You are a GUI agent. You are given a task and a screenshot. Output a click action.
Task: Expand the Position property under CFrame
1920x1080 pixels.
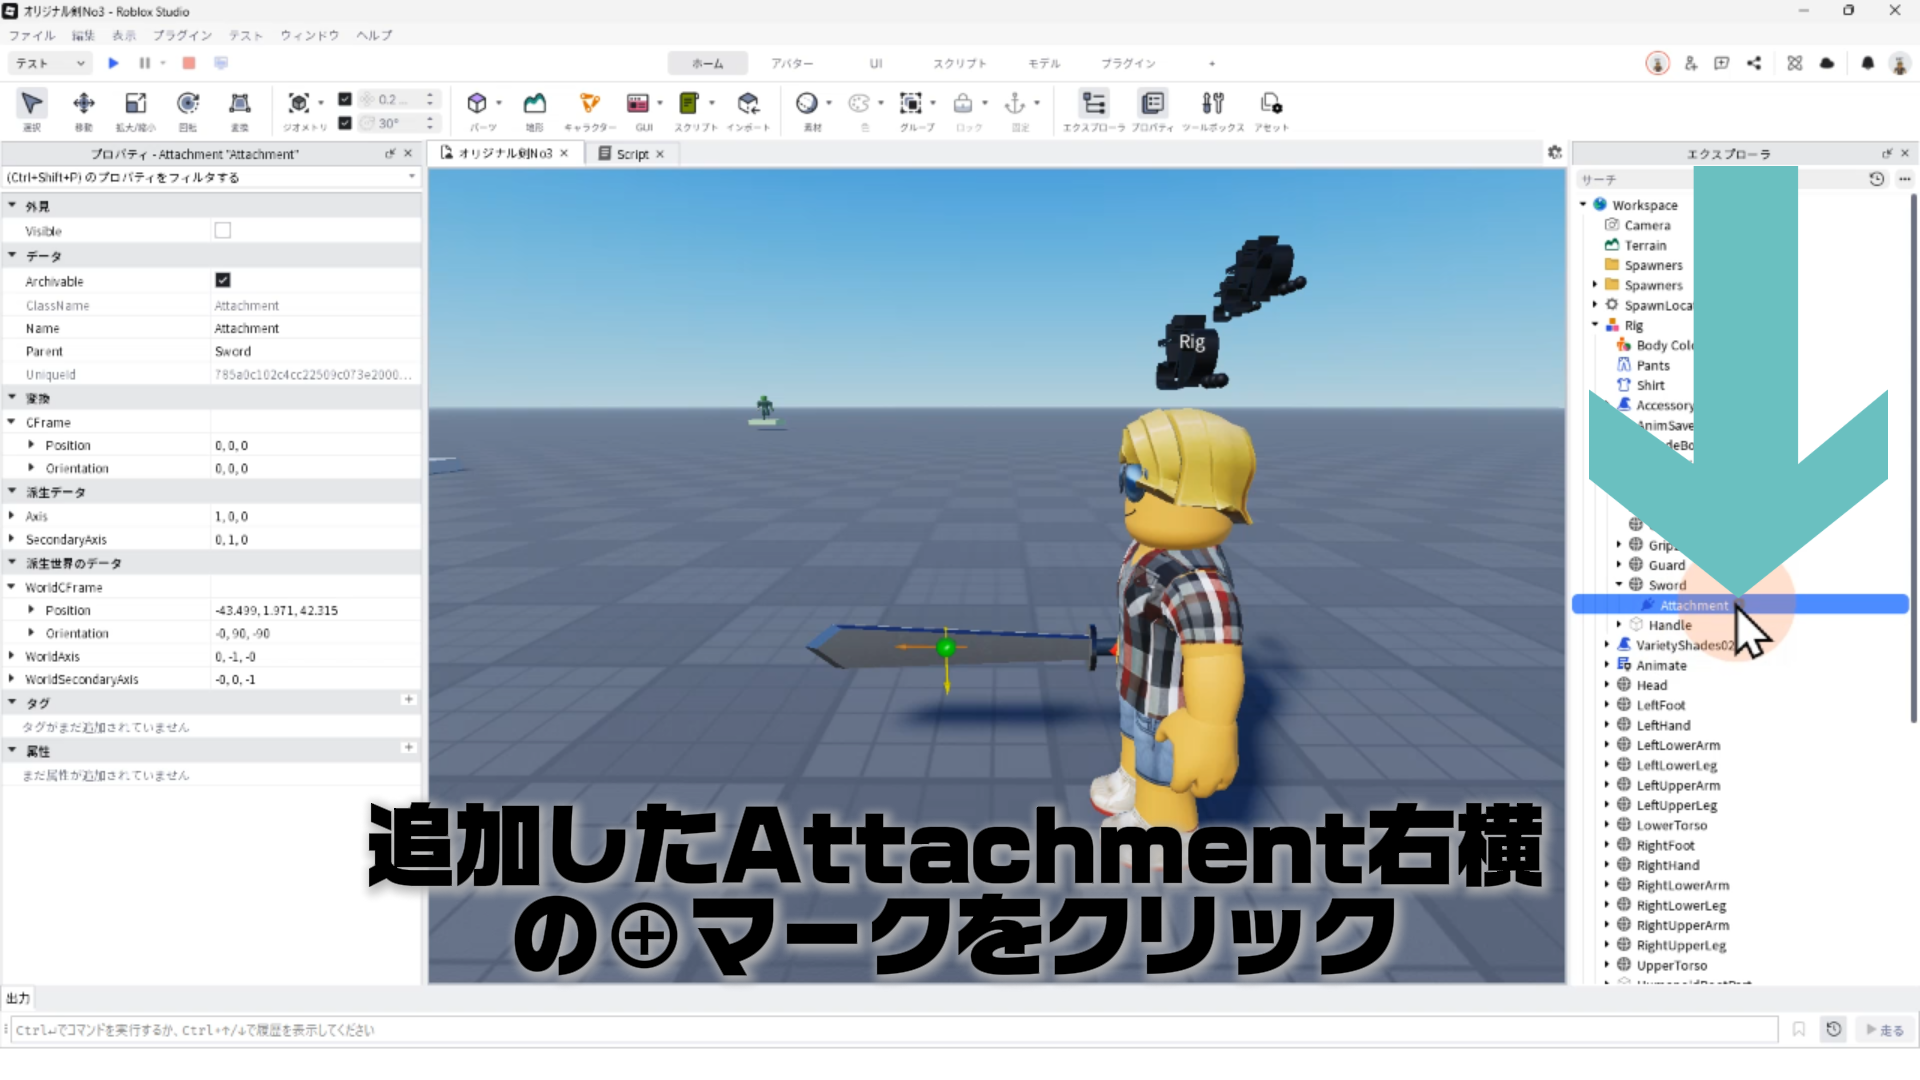31,445
